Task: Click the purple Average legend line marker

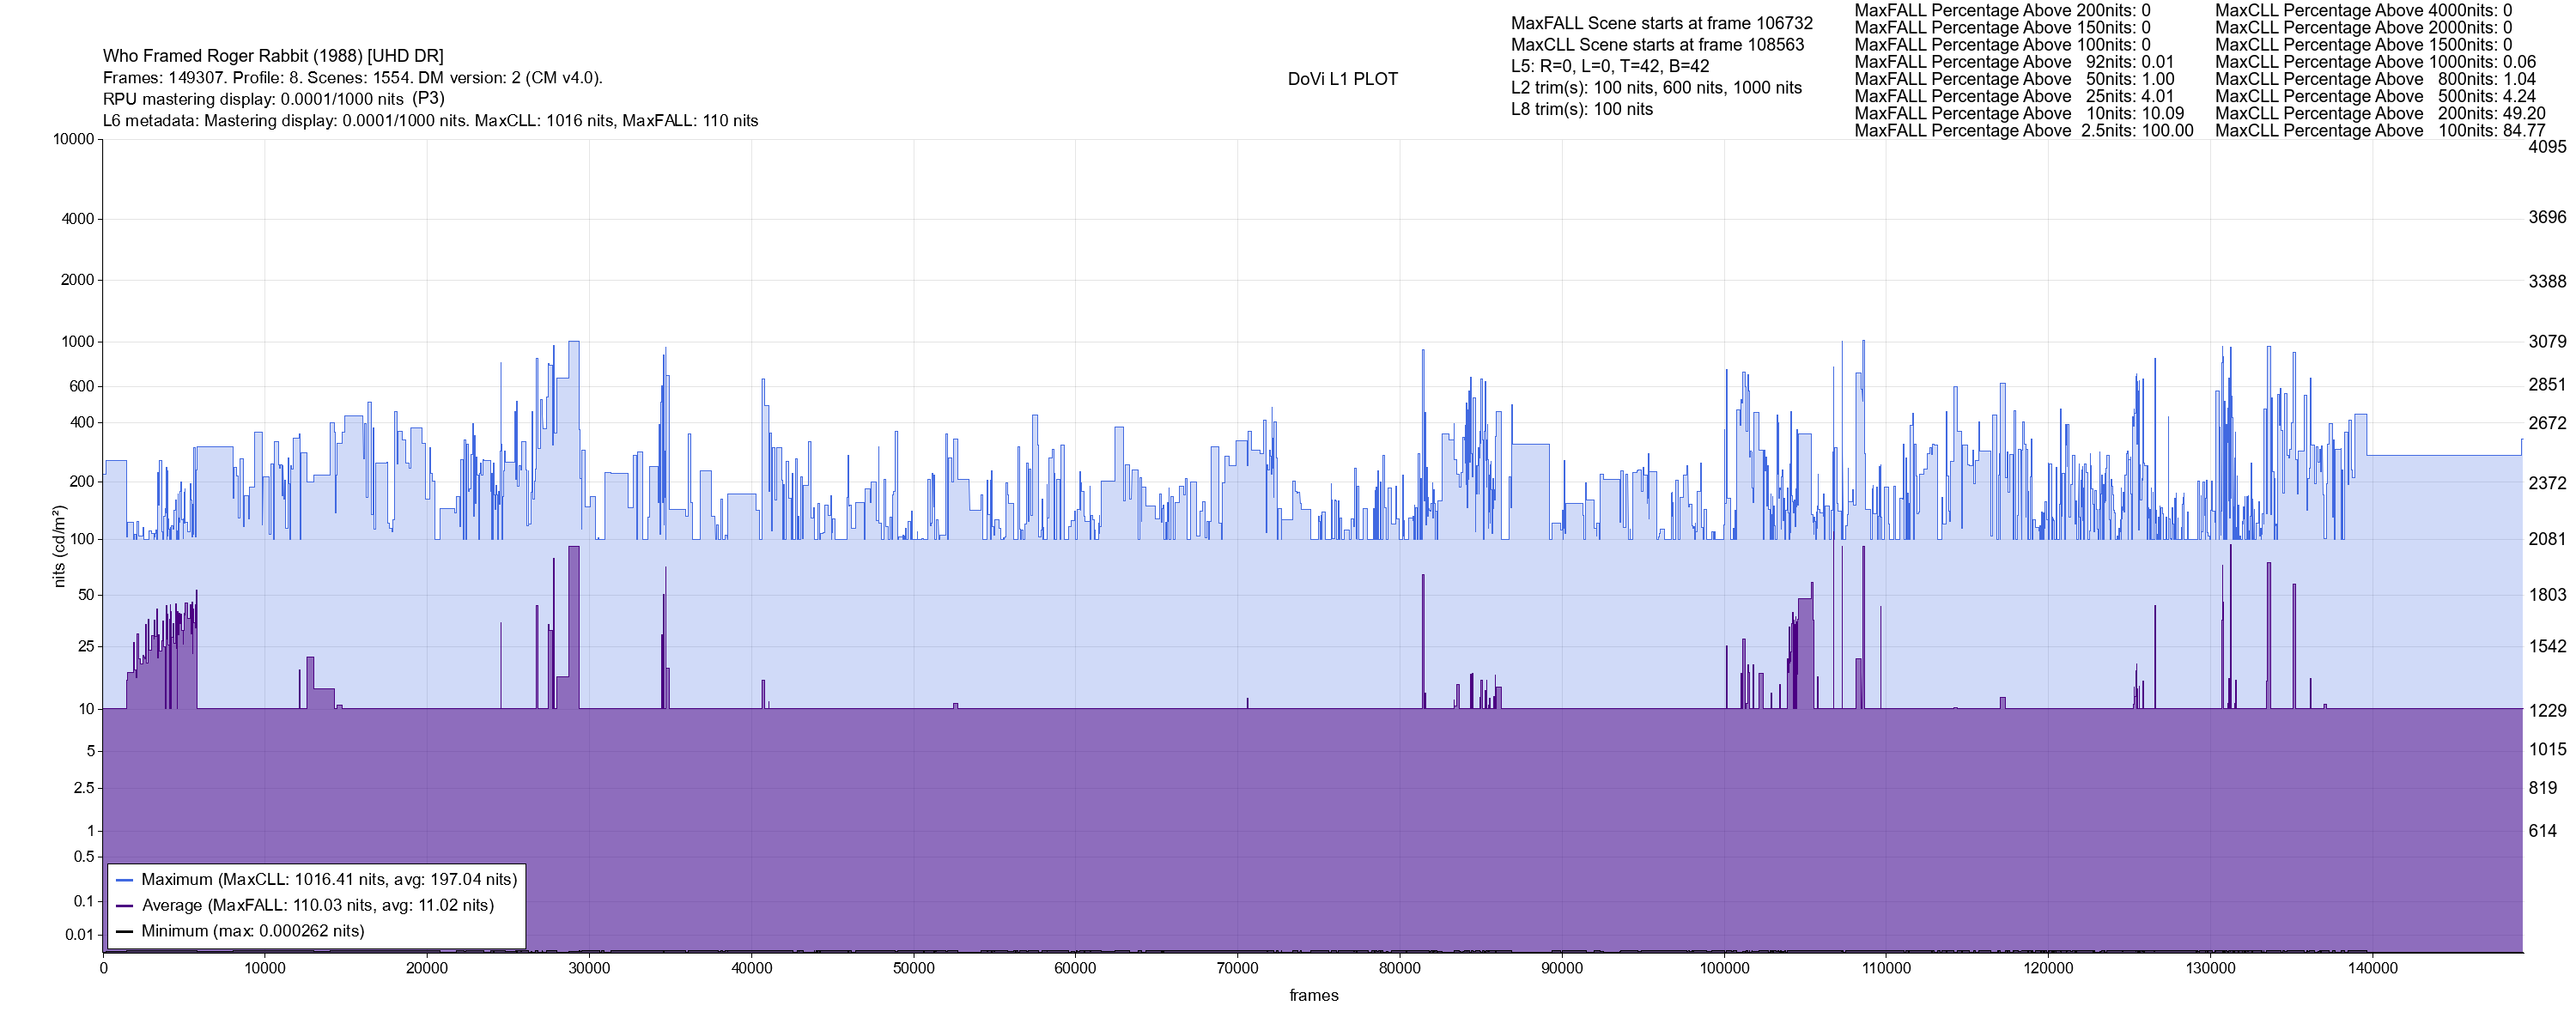Action: pyautogui.click(x=125, y=906)
